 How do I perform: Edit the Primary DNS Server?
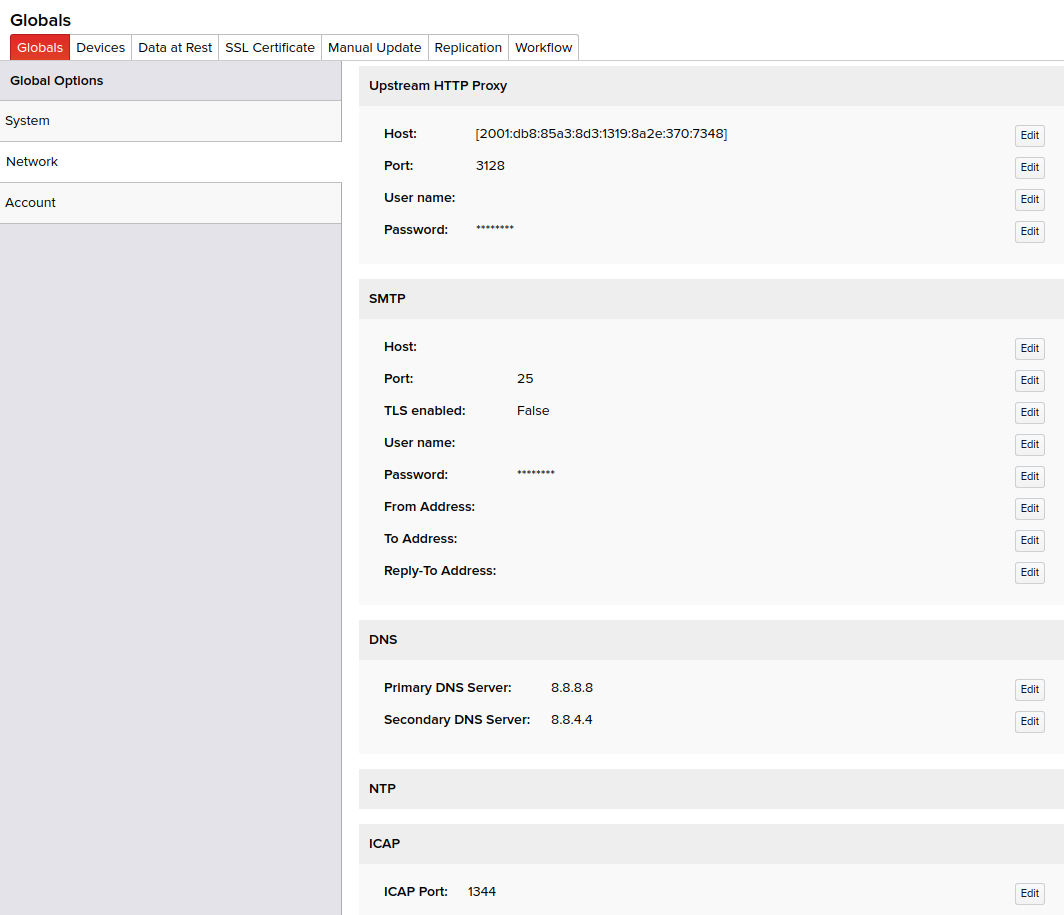pos(1029,690)
